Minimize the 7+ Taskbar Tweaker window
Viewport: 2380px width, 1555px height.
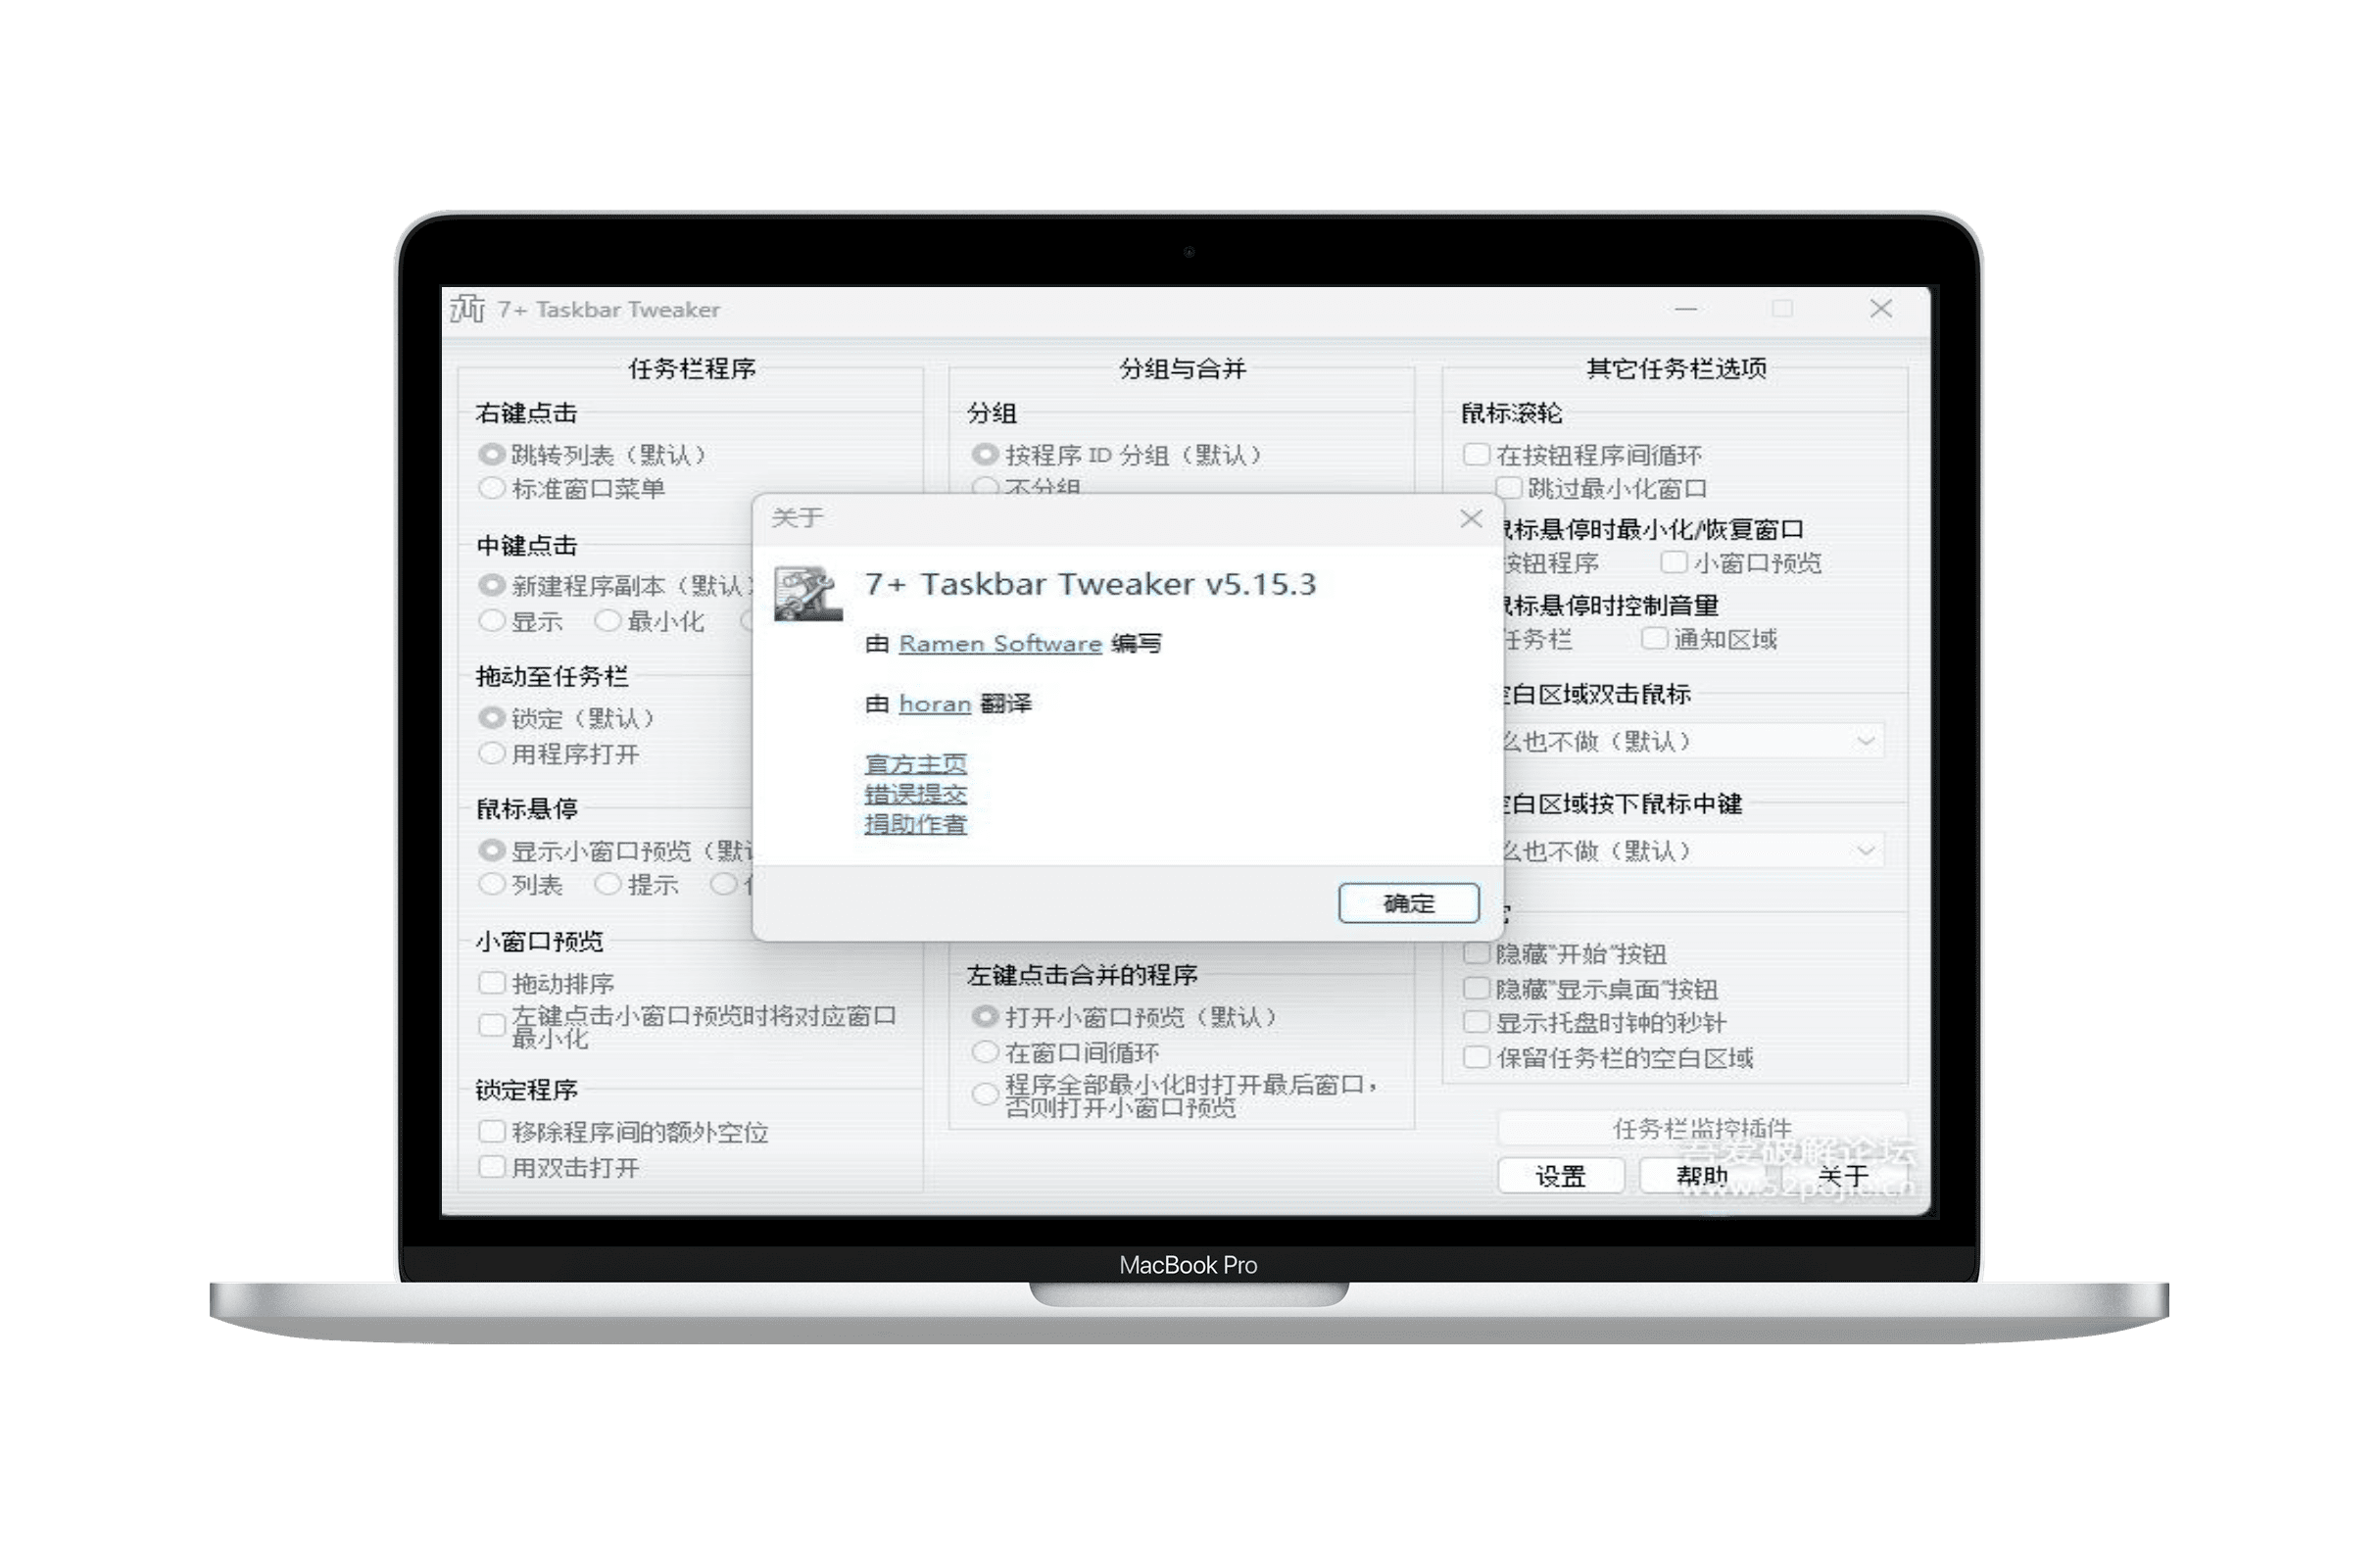tap(1686, 309)
